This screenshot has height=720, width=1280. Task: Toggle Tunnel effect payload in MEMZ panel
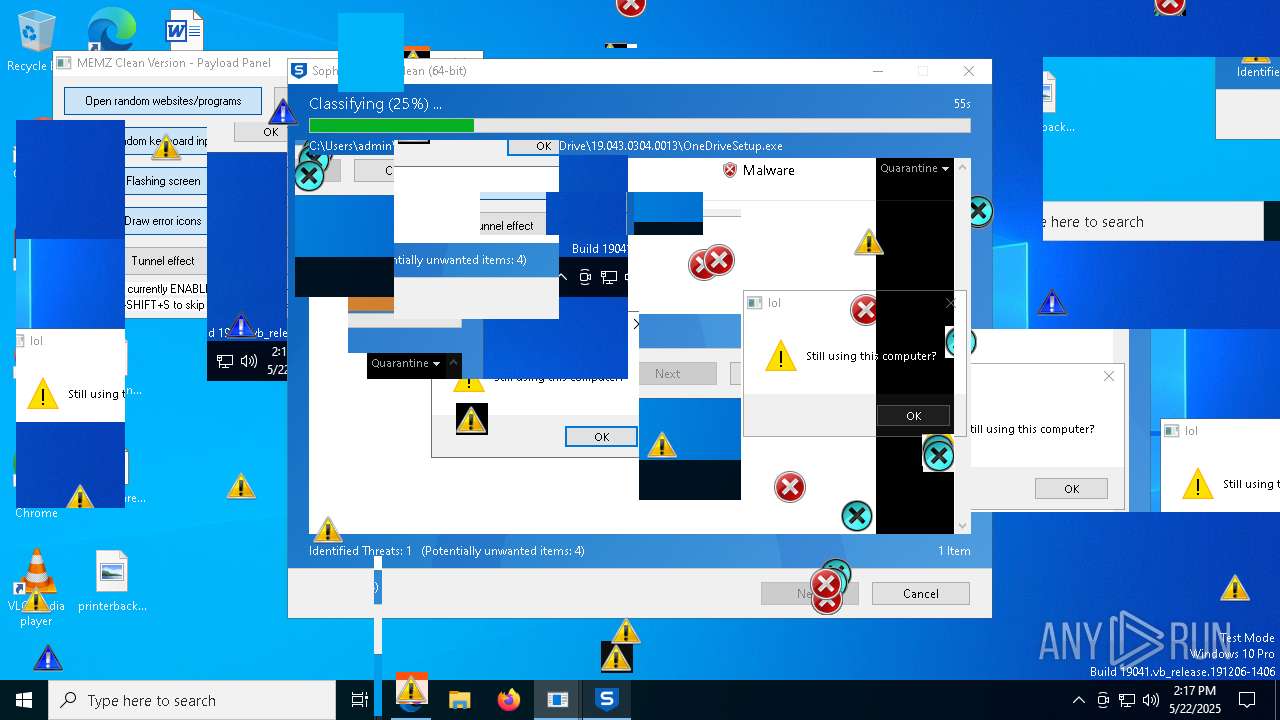[x=164, y=261]
